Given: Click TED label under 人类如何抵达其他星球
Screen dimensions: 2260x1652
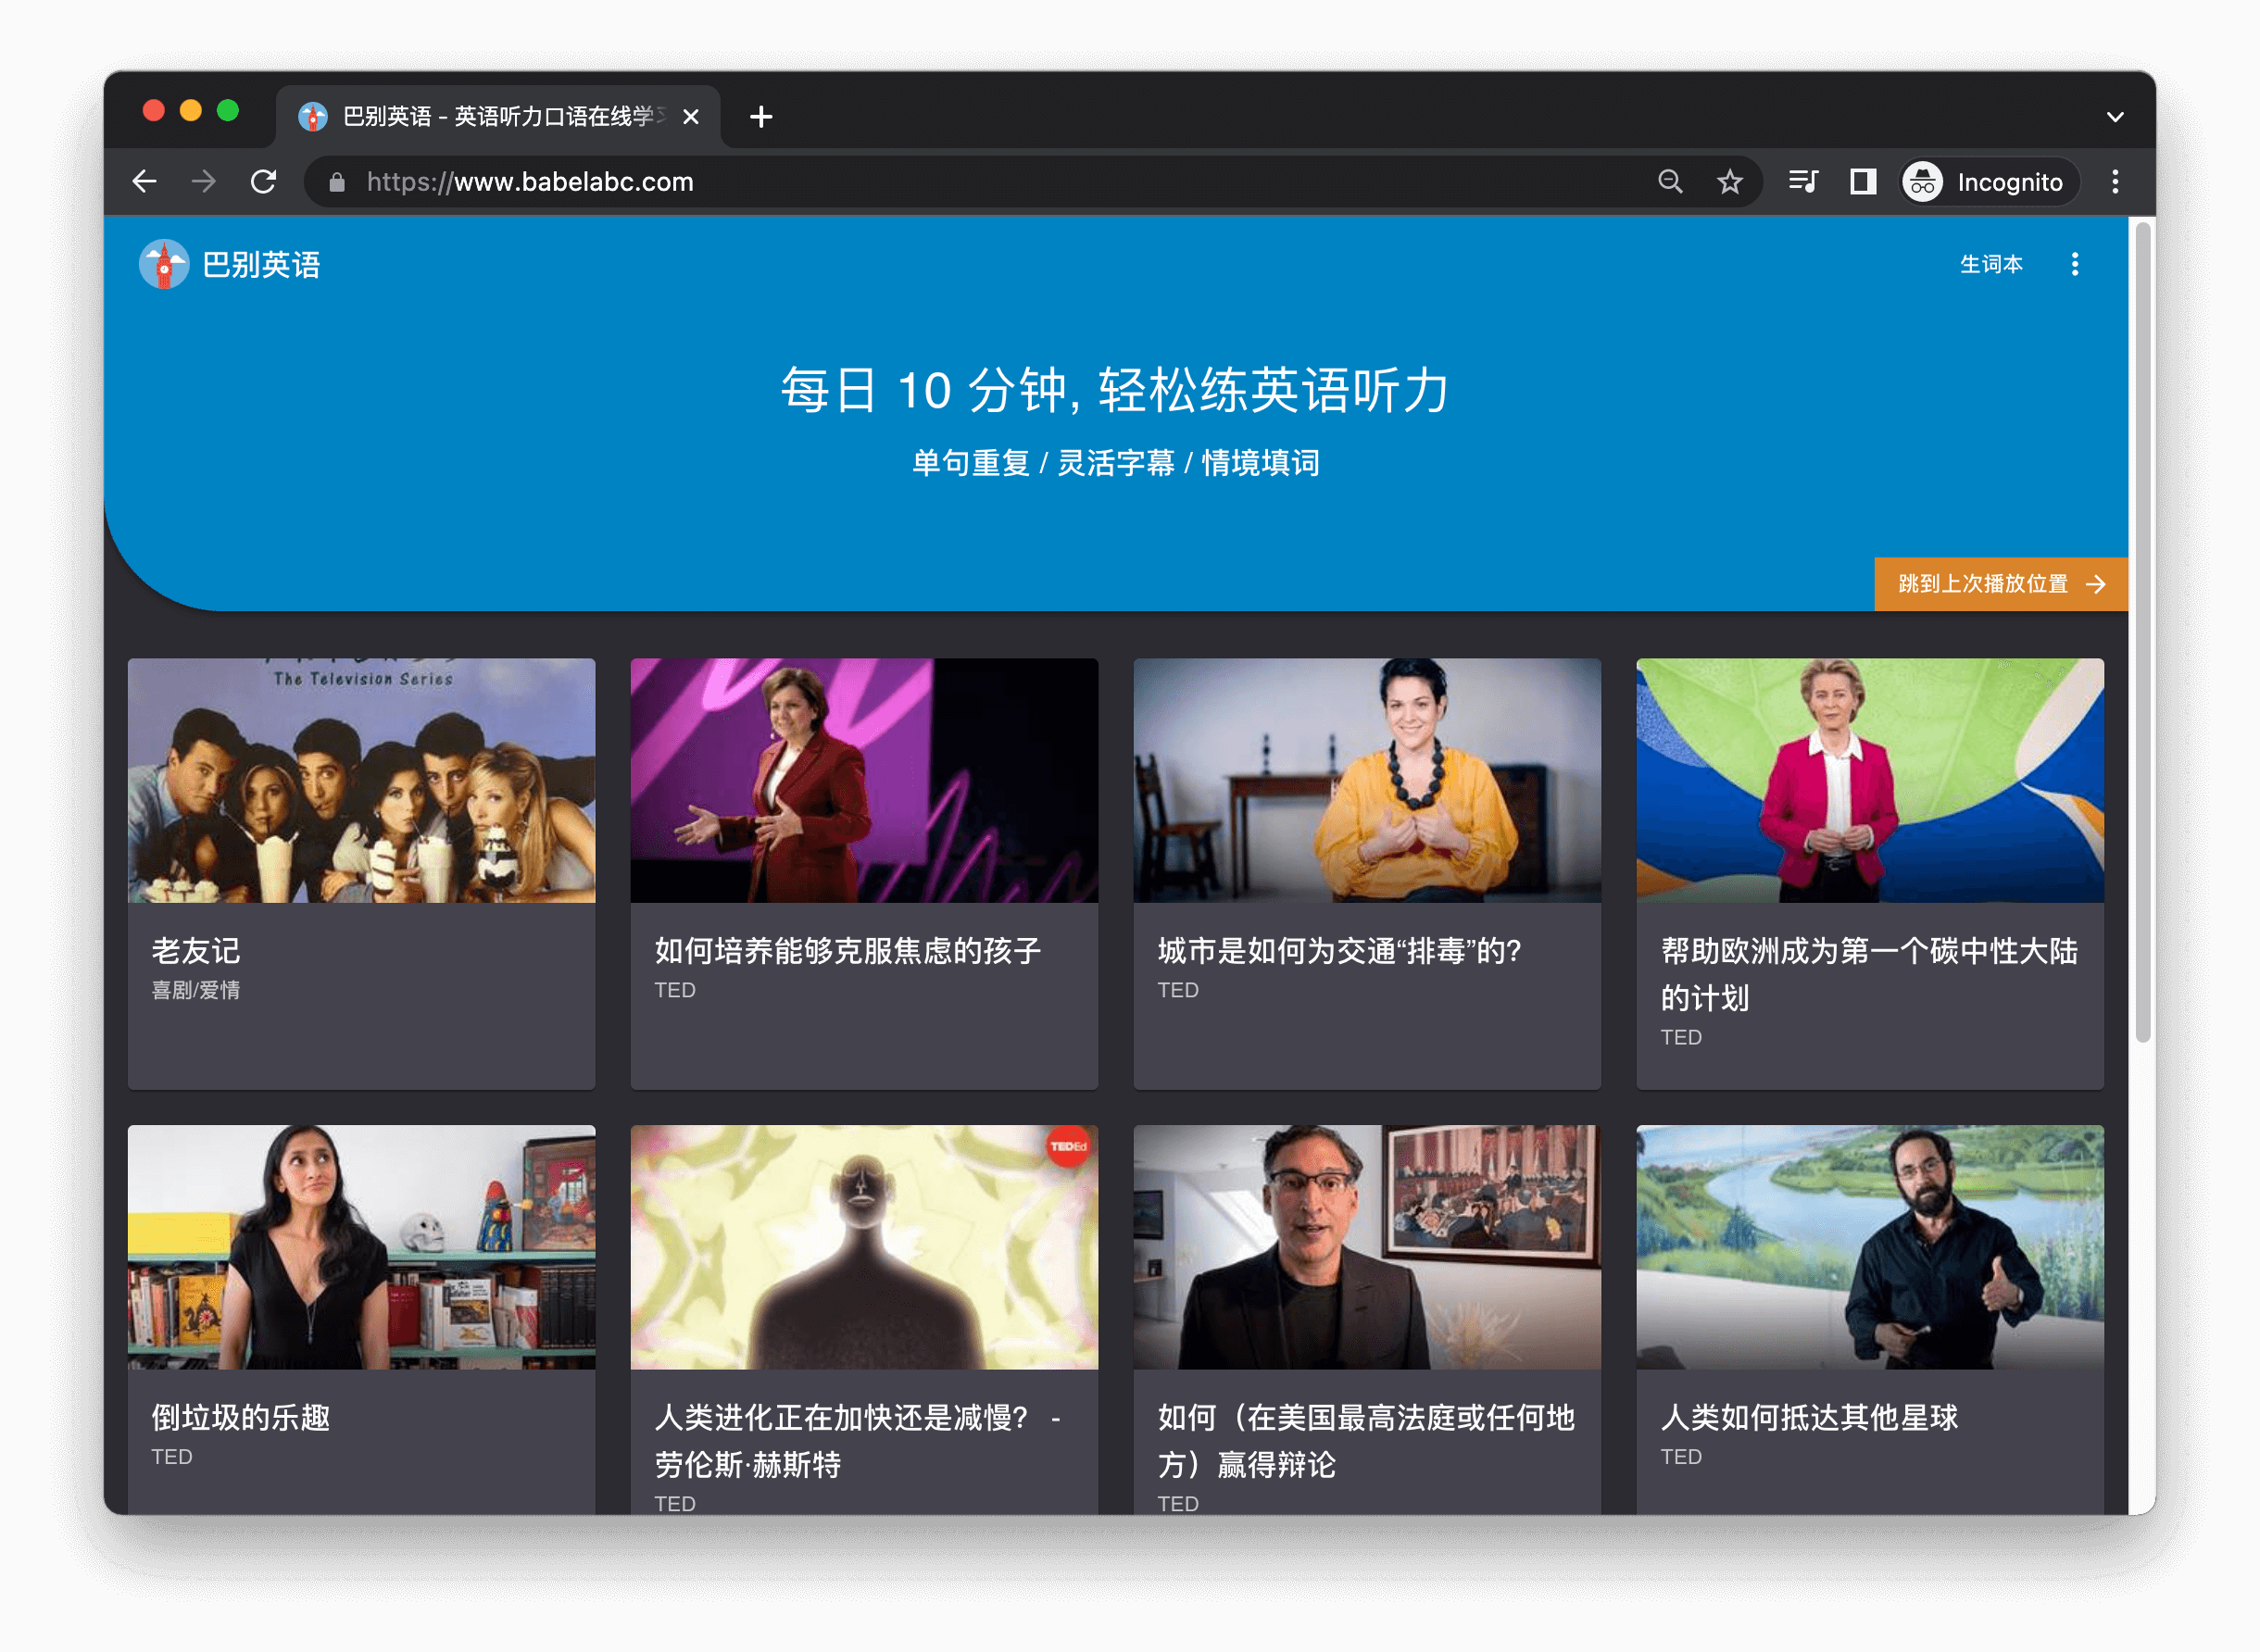Looking at the screenshot, I should point(1681,1457).
